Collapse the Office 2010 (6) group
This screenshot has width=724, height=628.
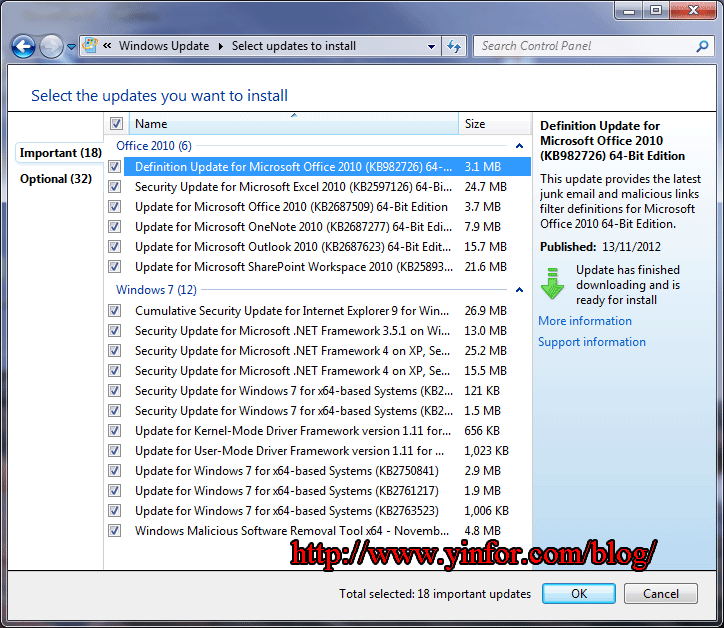pyautogui.click(x=519, y=146)
